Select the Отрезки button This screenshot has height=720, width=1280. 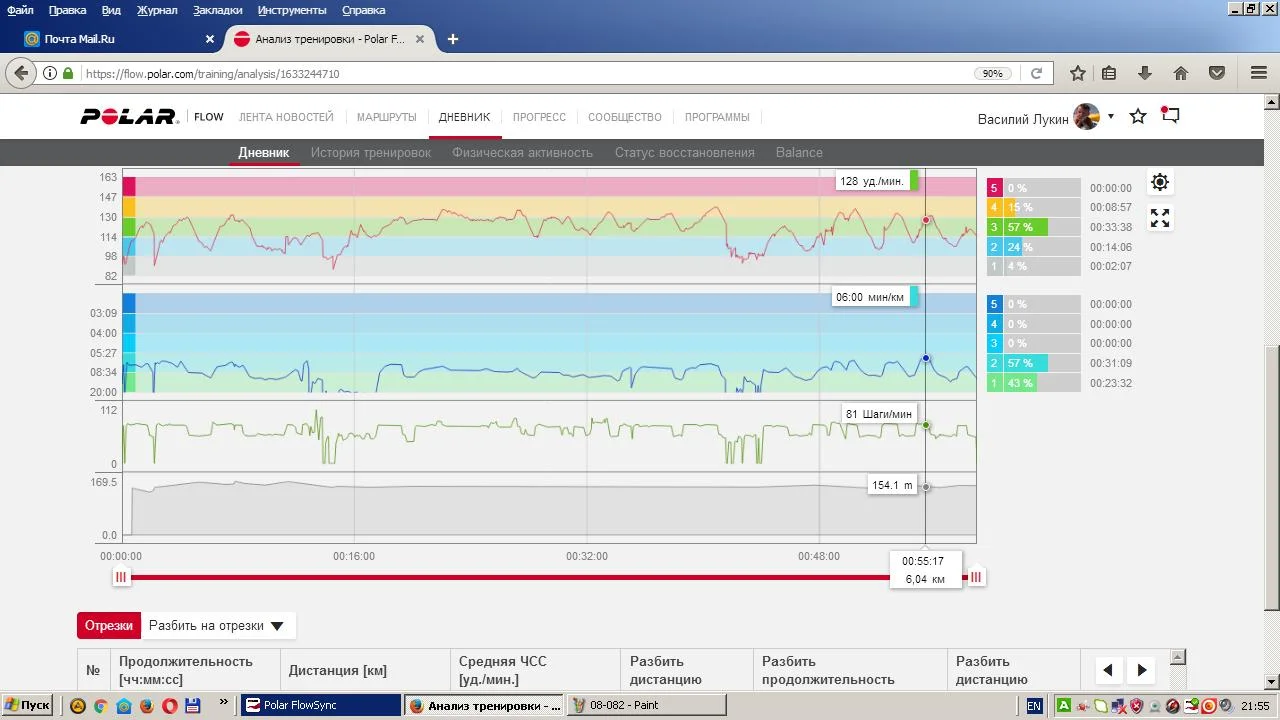coord(109,626)
